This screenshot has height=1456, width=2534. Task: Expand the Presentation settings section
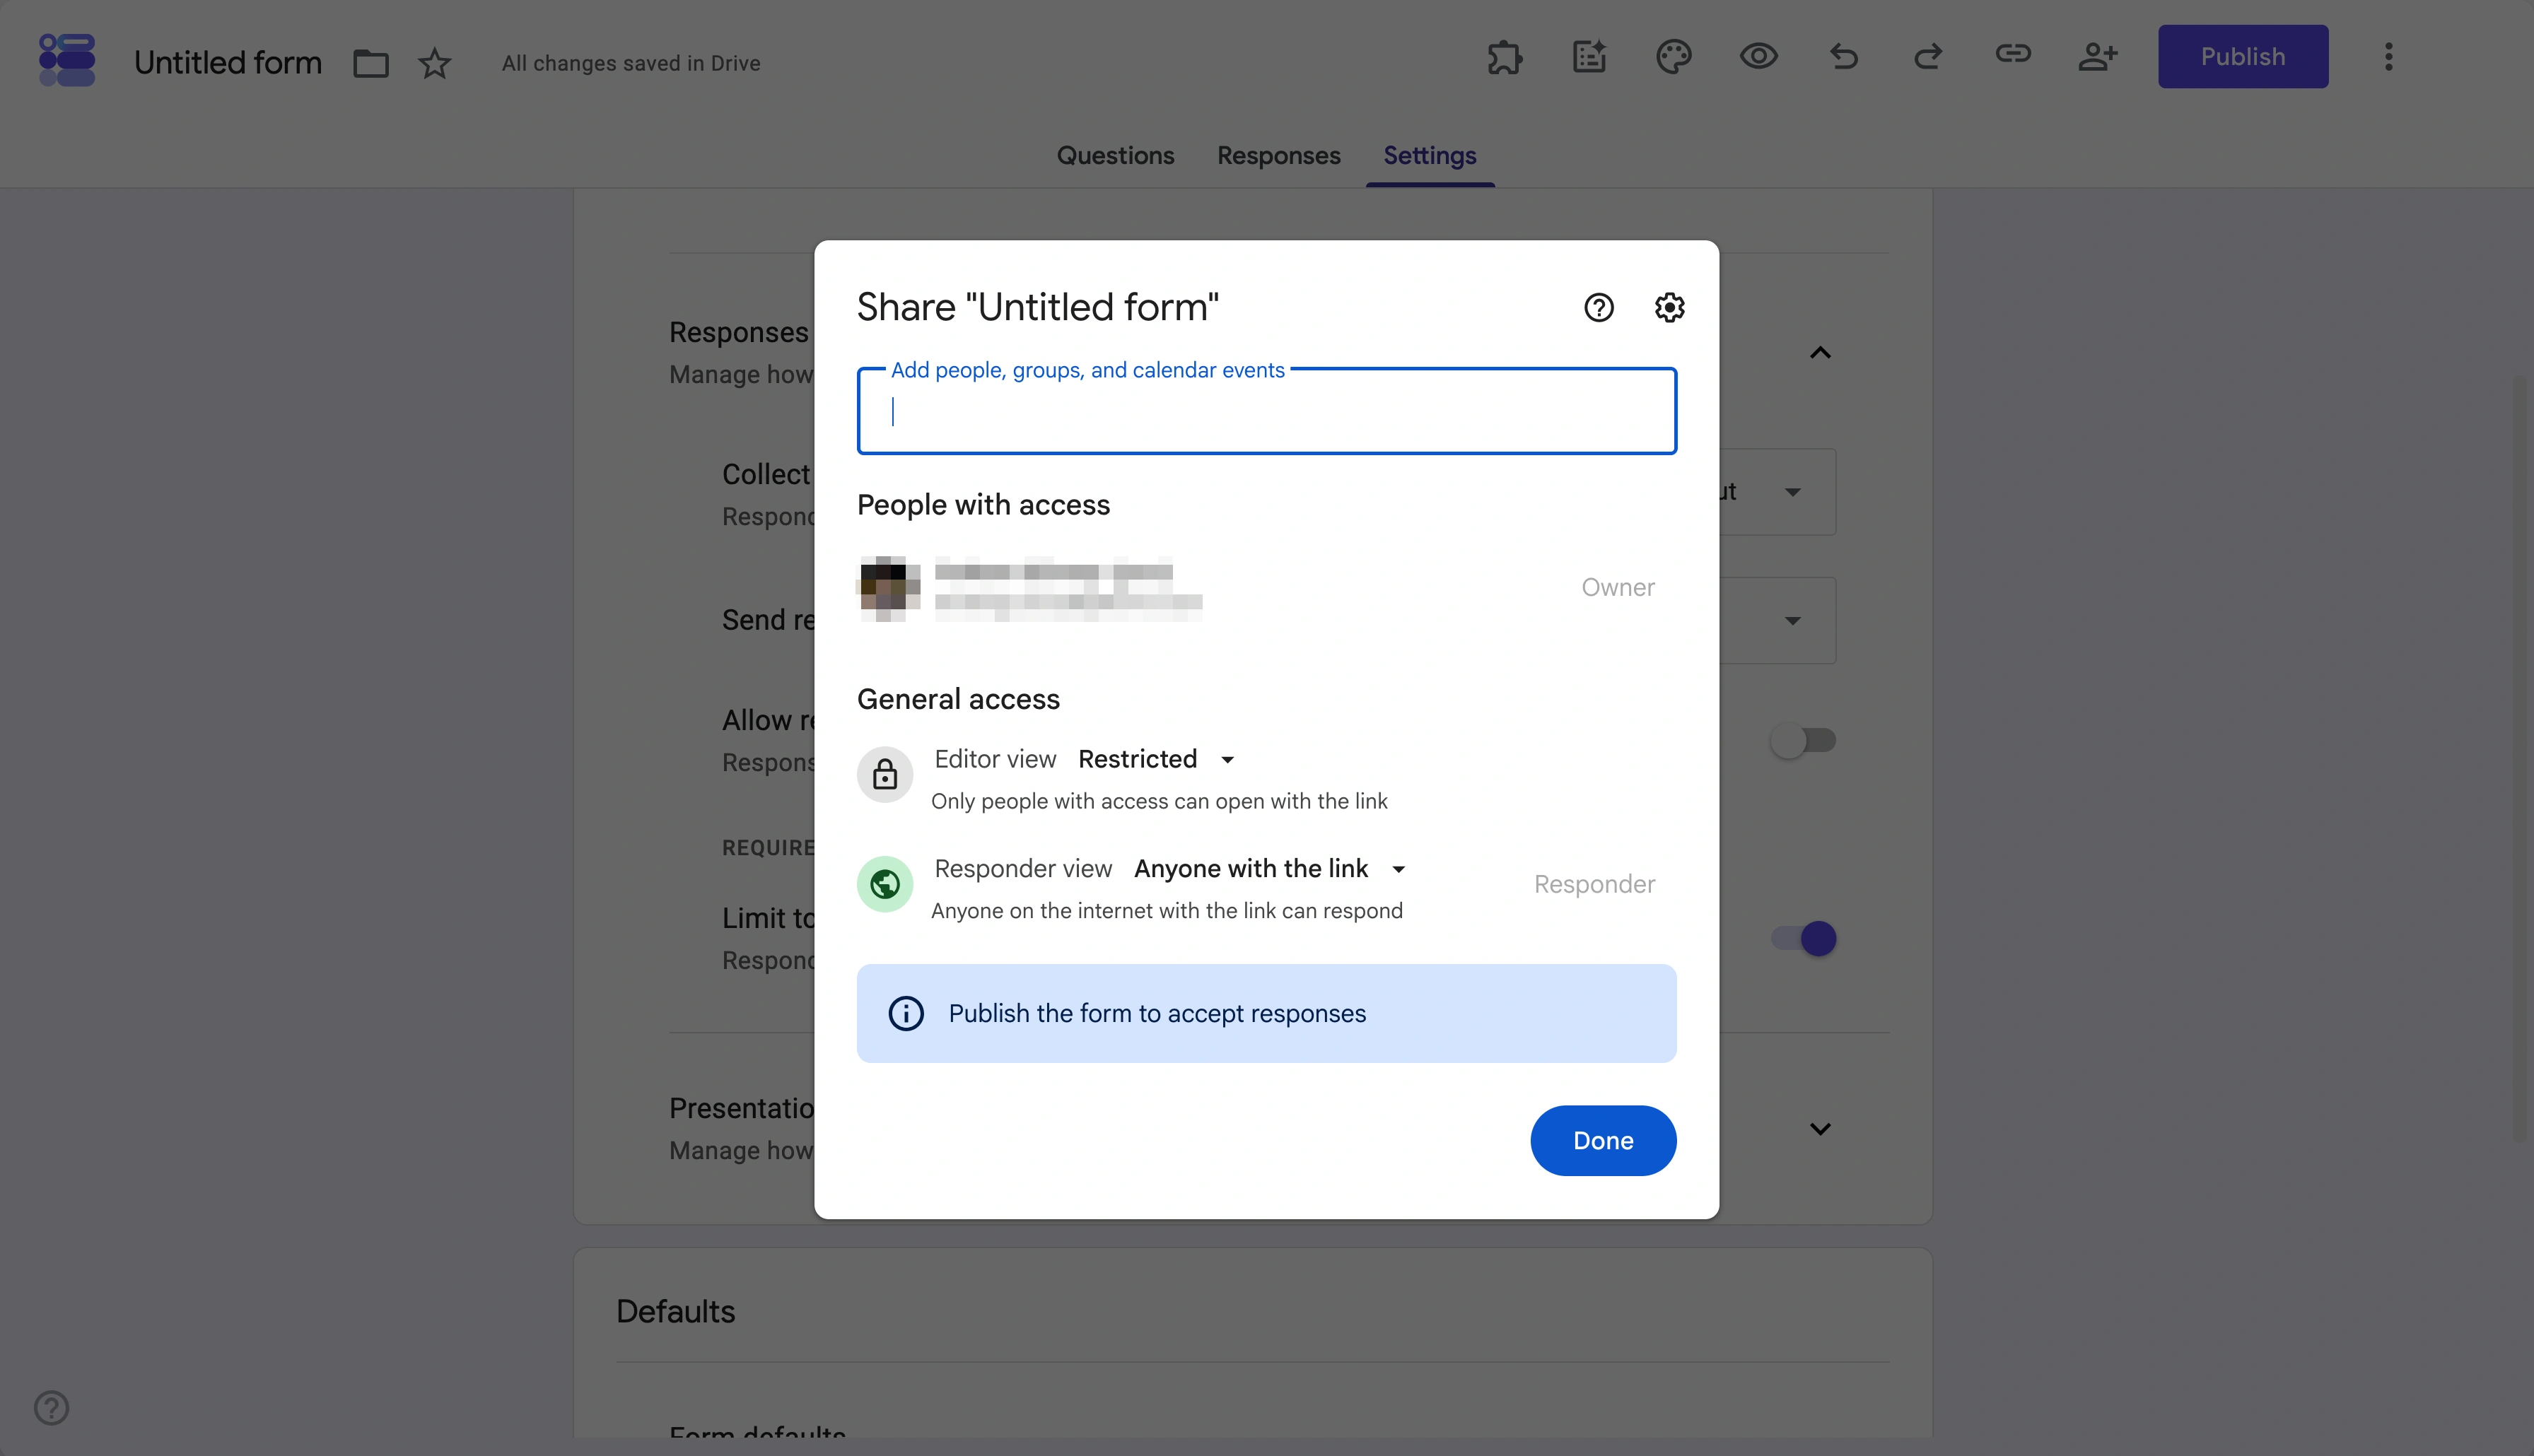[1820, 1129]
